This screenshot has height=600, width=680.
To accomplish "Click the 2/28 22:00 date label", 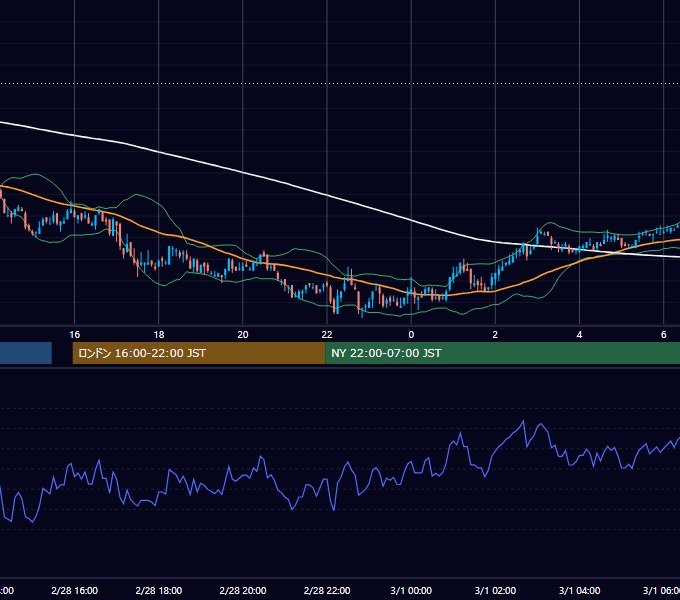I will pyautogui.click(x=327, y=590).
